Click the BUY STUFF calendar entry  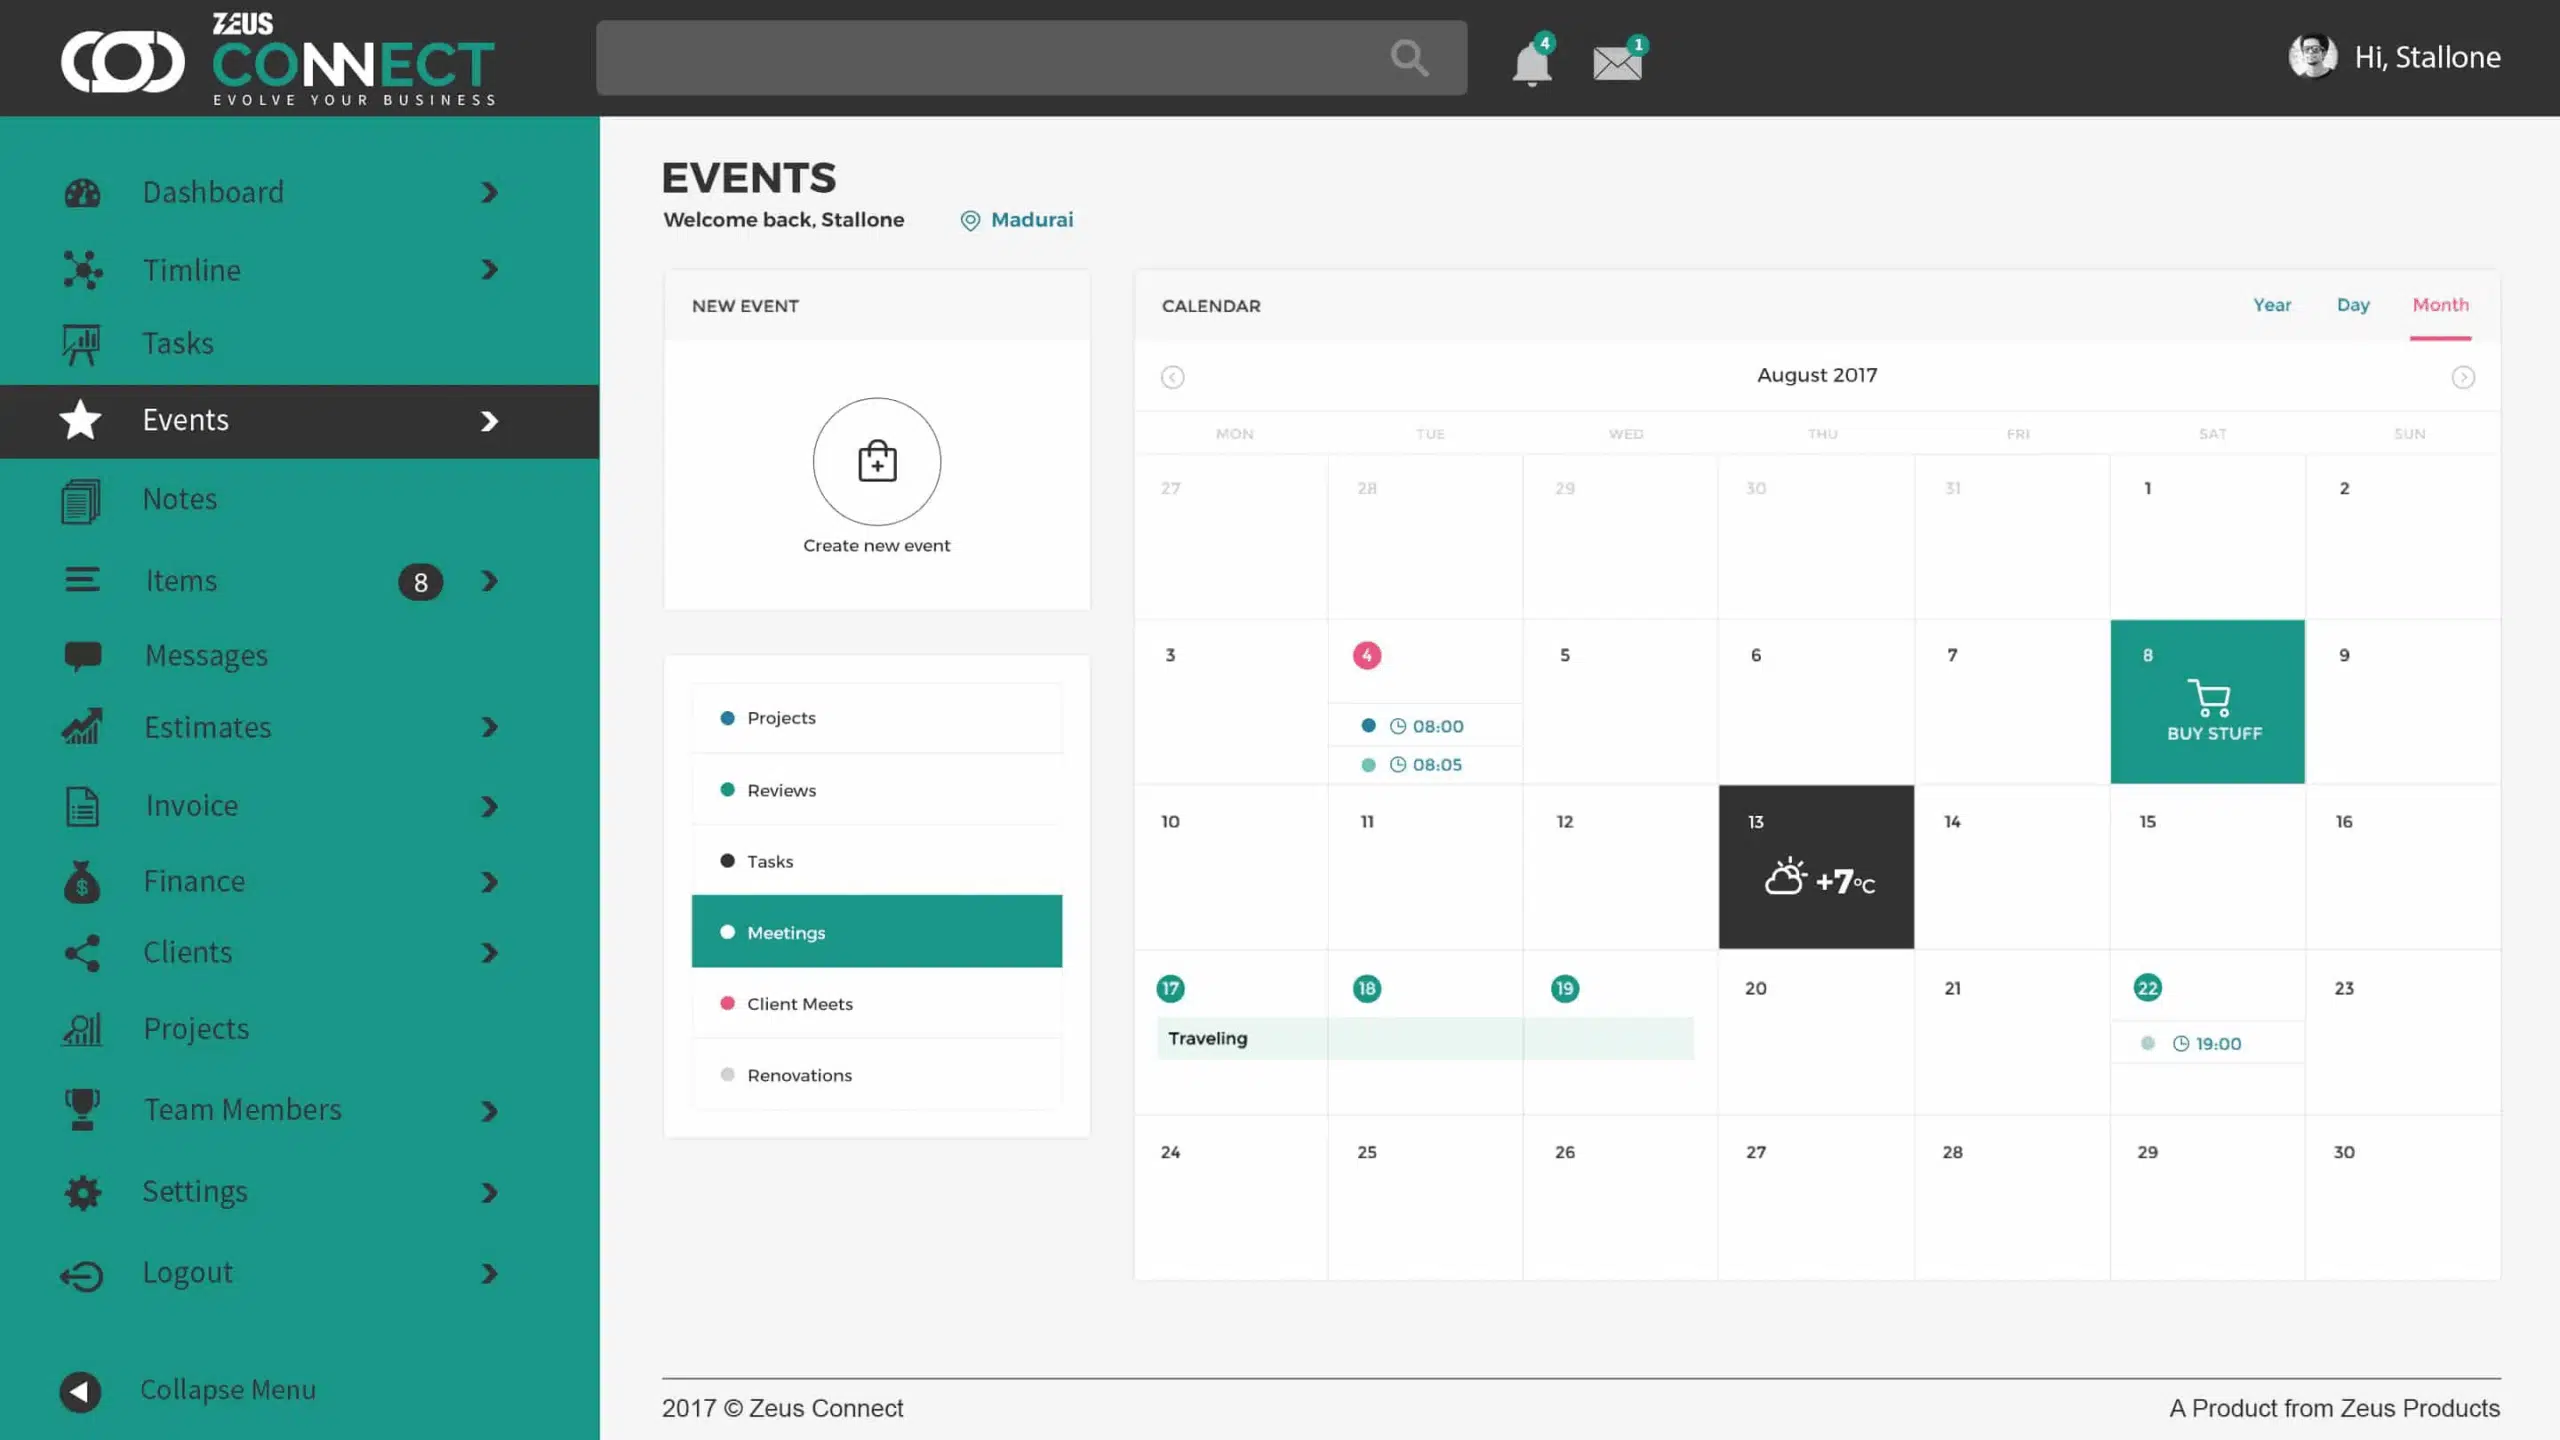(x=2206, y=701)
